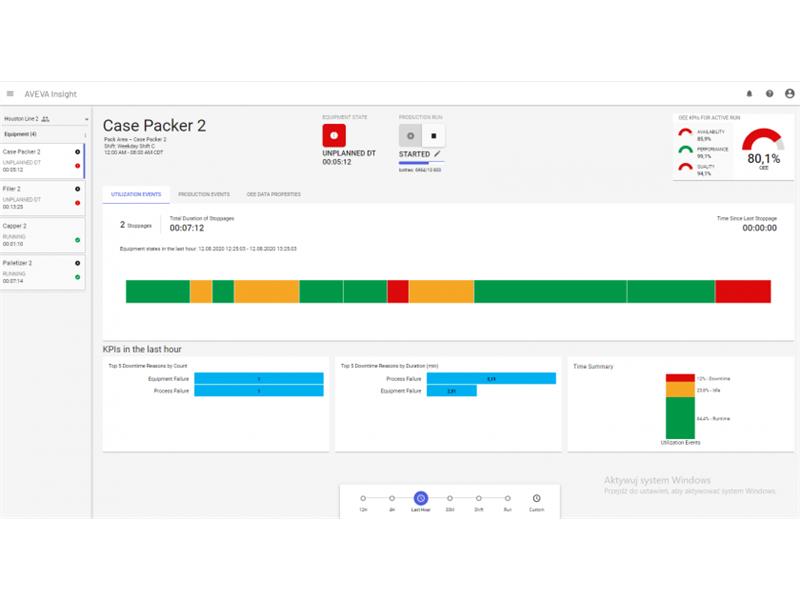This screenshot has height=600, width=800.
Task: Open the Equipment (4) list options
Action: (x=85, y=135)
